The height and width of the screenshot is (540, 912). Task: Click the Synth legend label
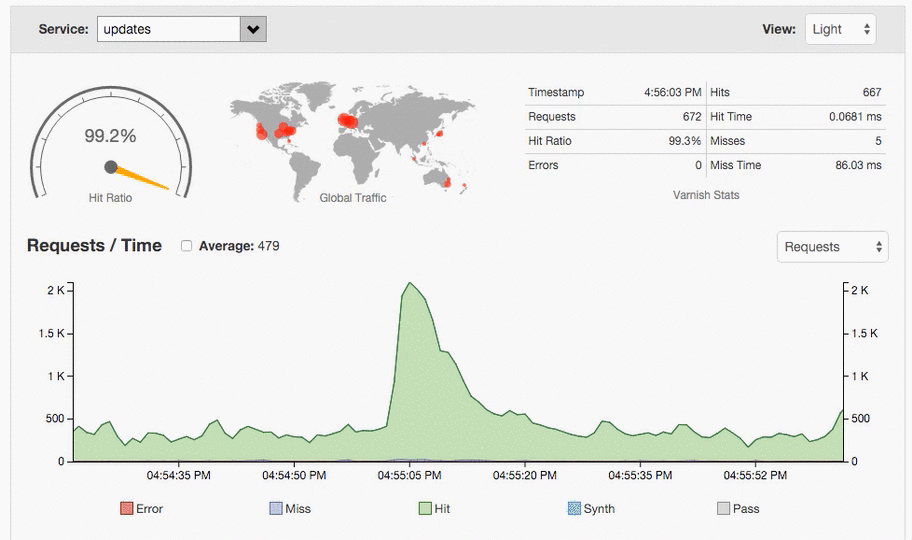tap(599, 509)
